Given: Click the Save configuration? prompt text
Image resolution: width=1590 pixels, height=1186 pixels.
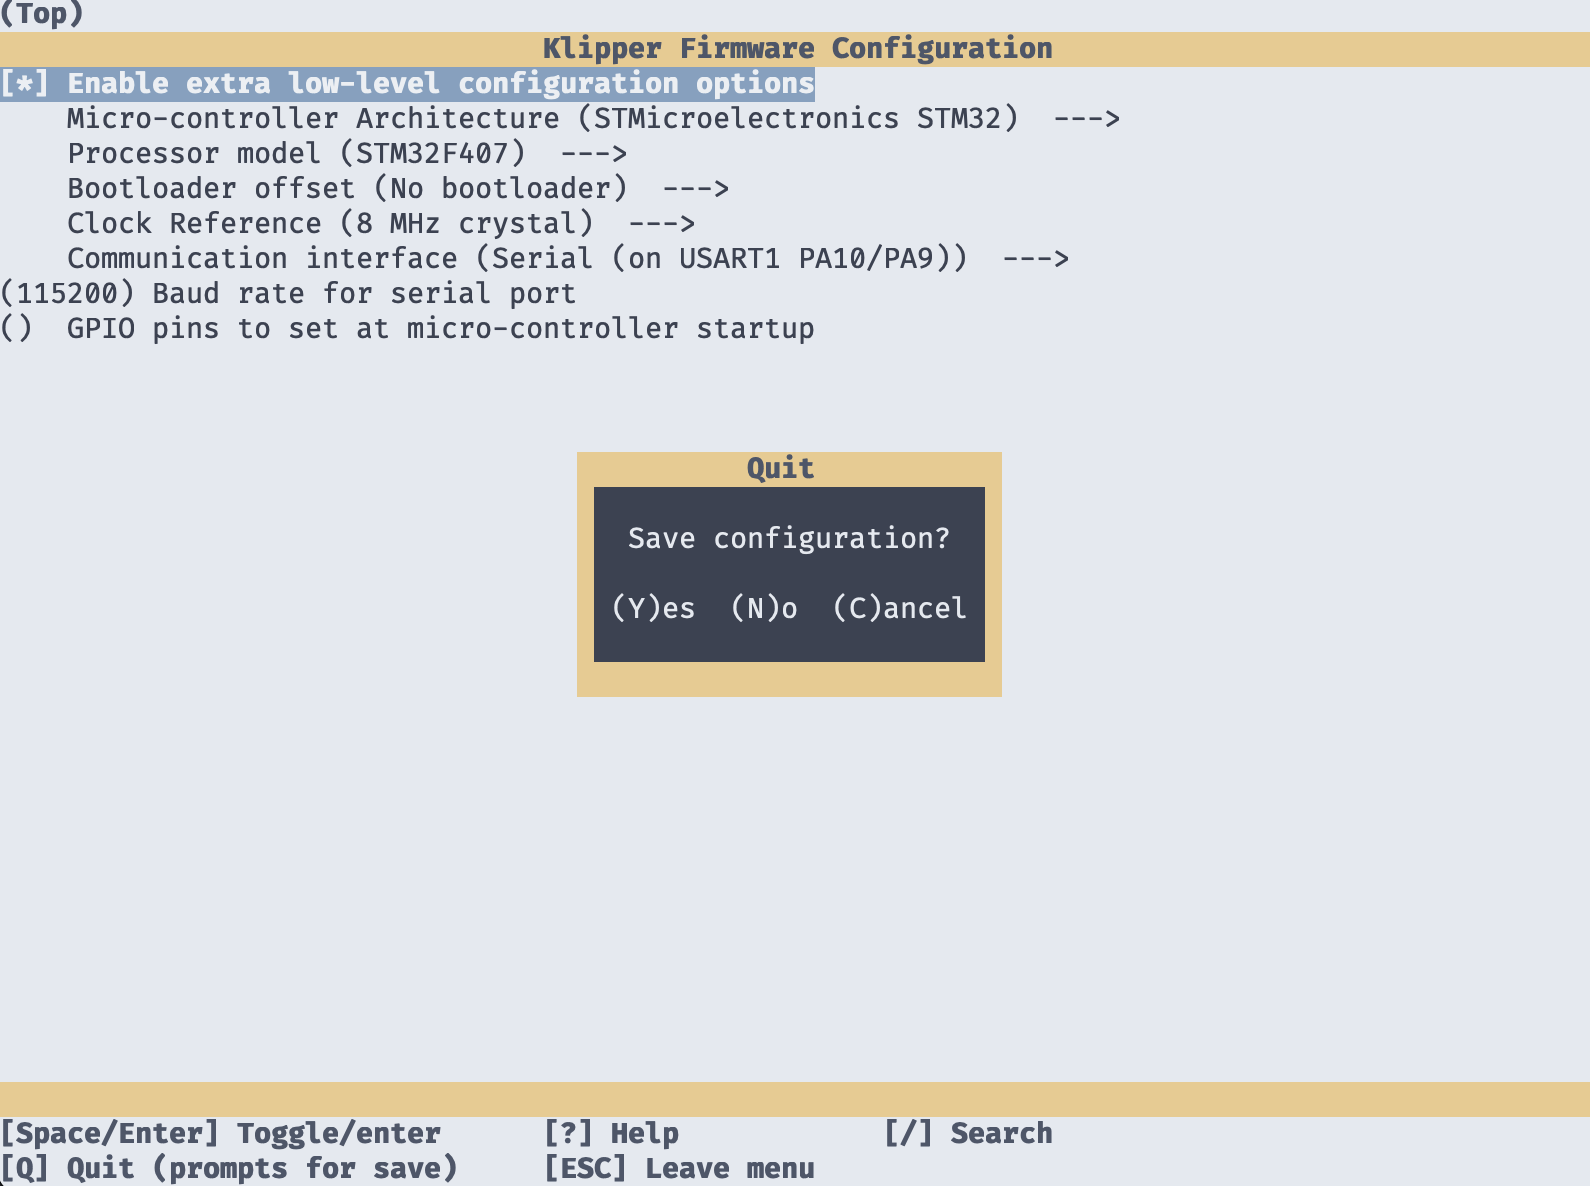Looking at the screenshot, I should coord(789,538).
